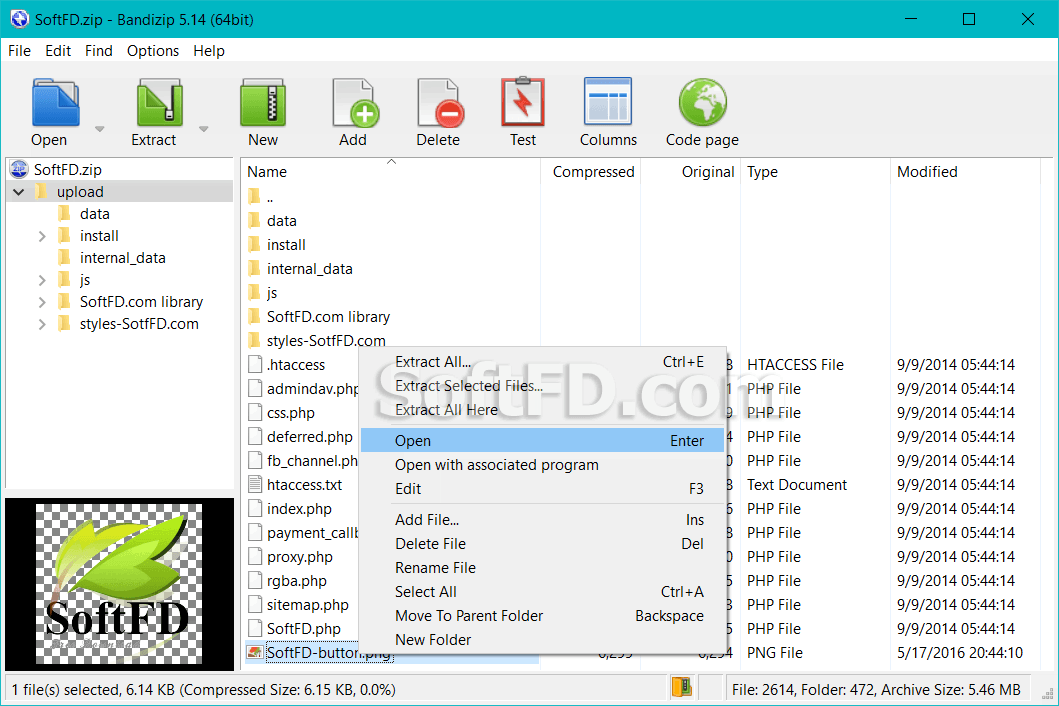Choose New Folder in context menu
Image resolution: width=1059 pixels, height=706 pixels.
coord(542,640)
